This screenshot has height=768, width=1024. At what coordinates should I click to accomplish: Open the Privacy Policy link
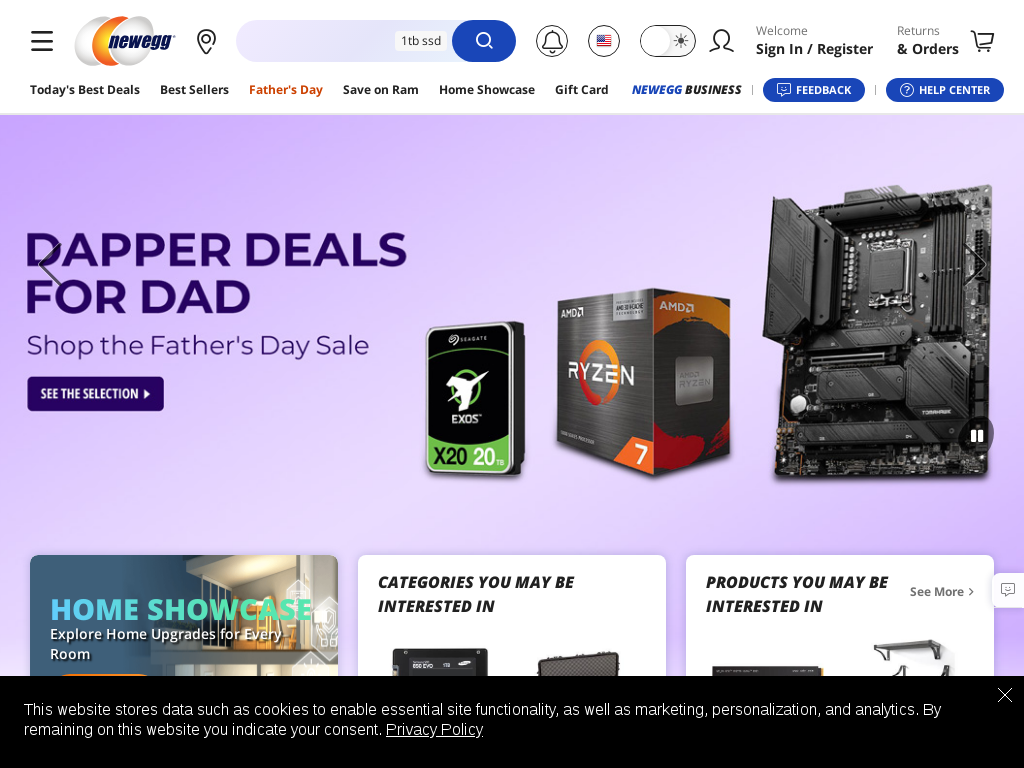[434, 729]
